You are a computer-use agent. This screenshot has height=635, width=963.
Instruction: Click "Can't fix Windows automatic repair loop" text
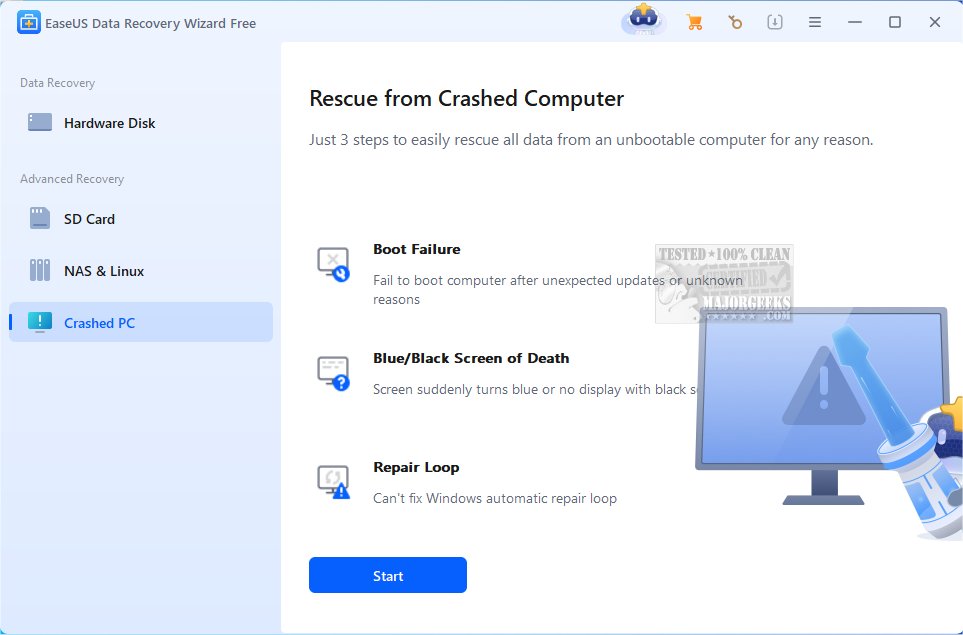[x=494, y=498]
